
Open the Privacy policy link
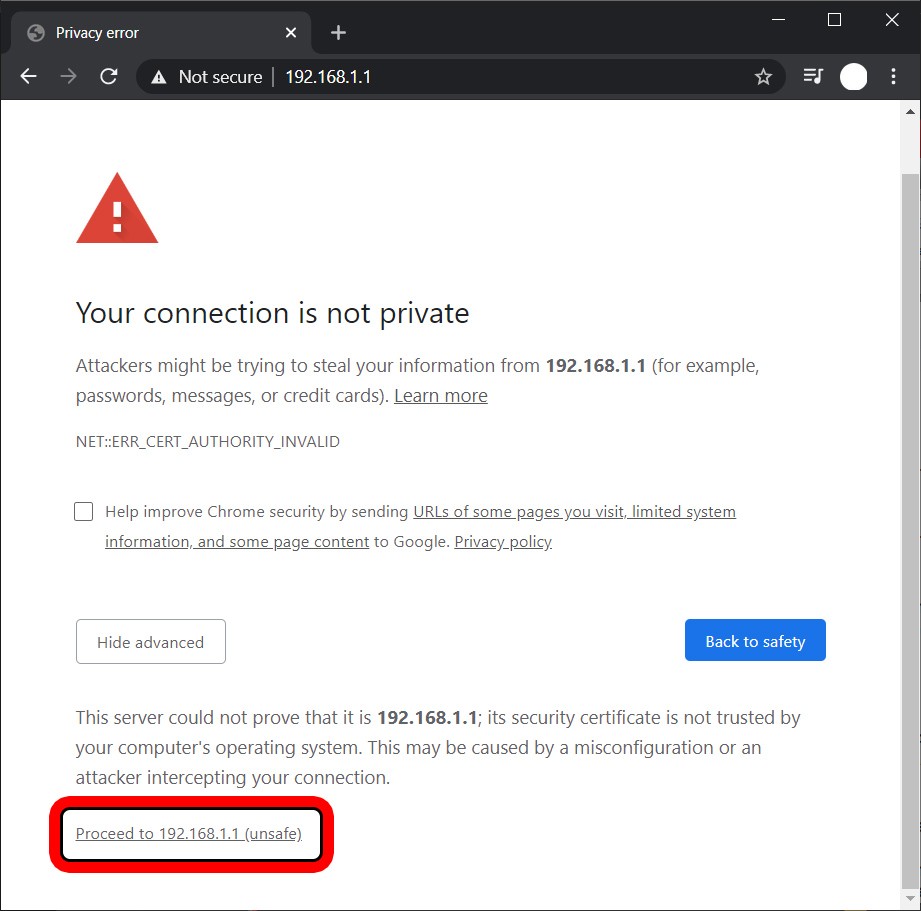(503, 542)
